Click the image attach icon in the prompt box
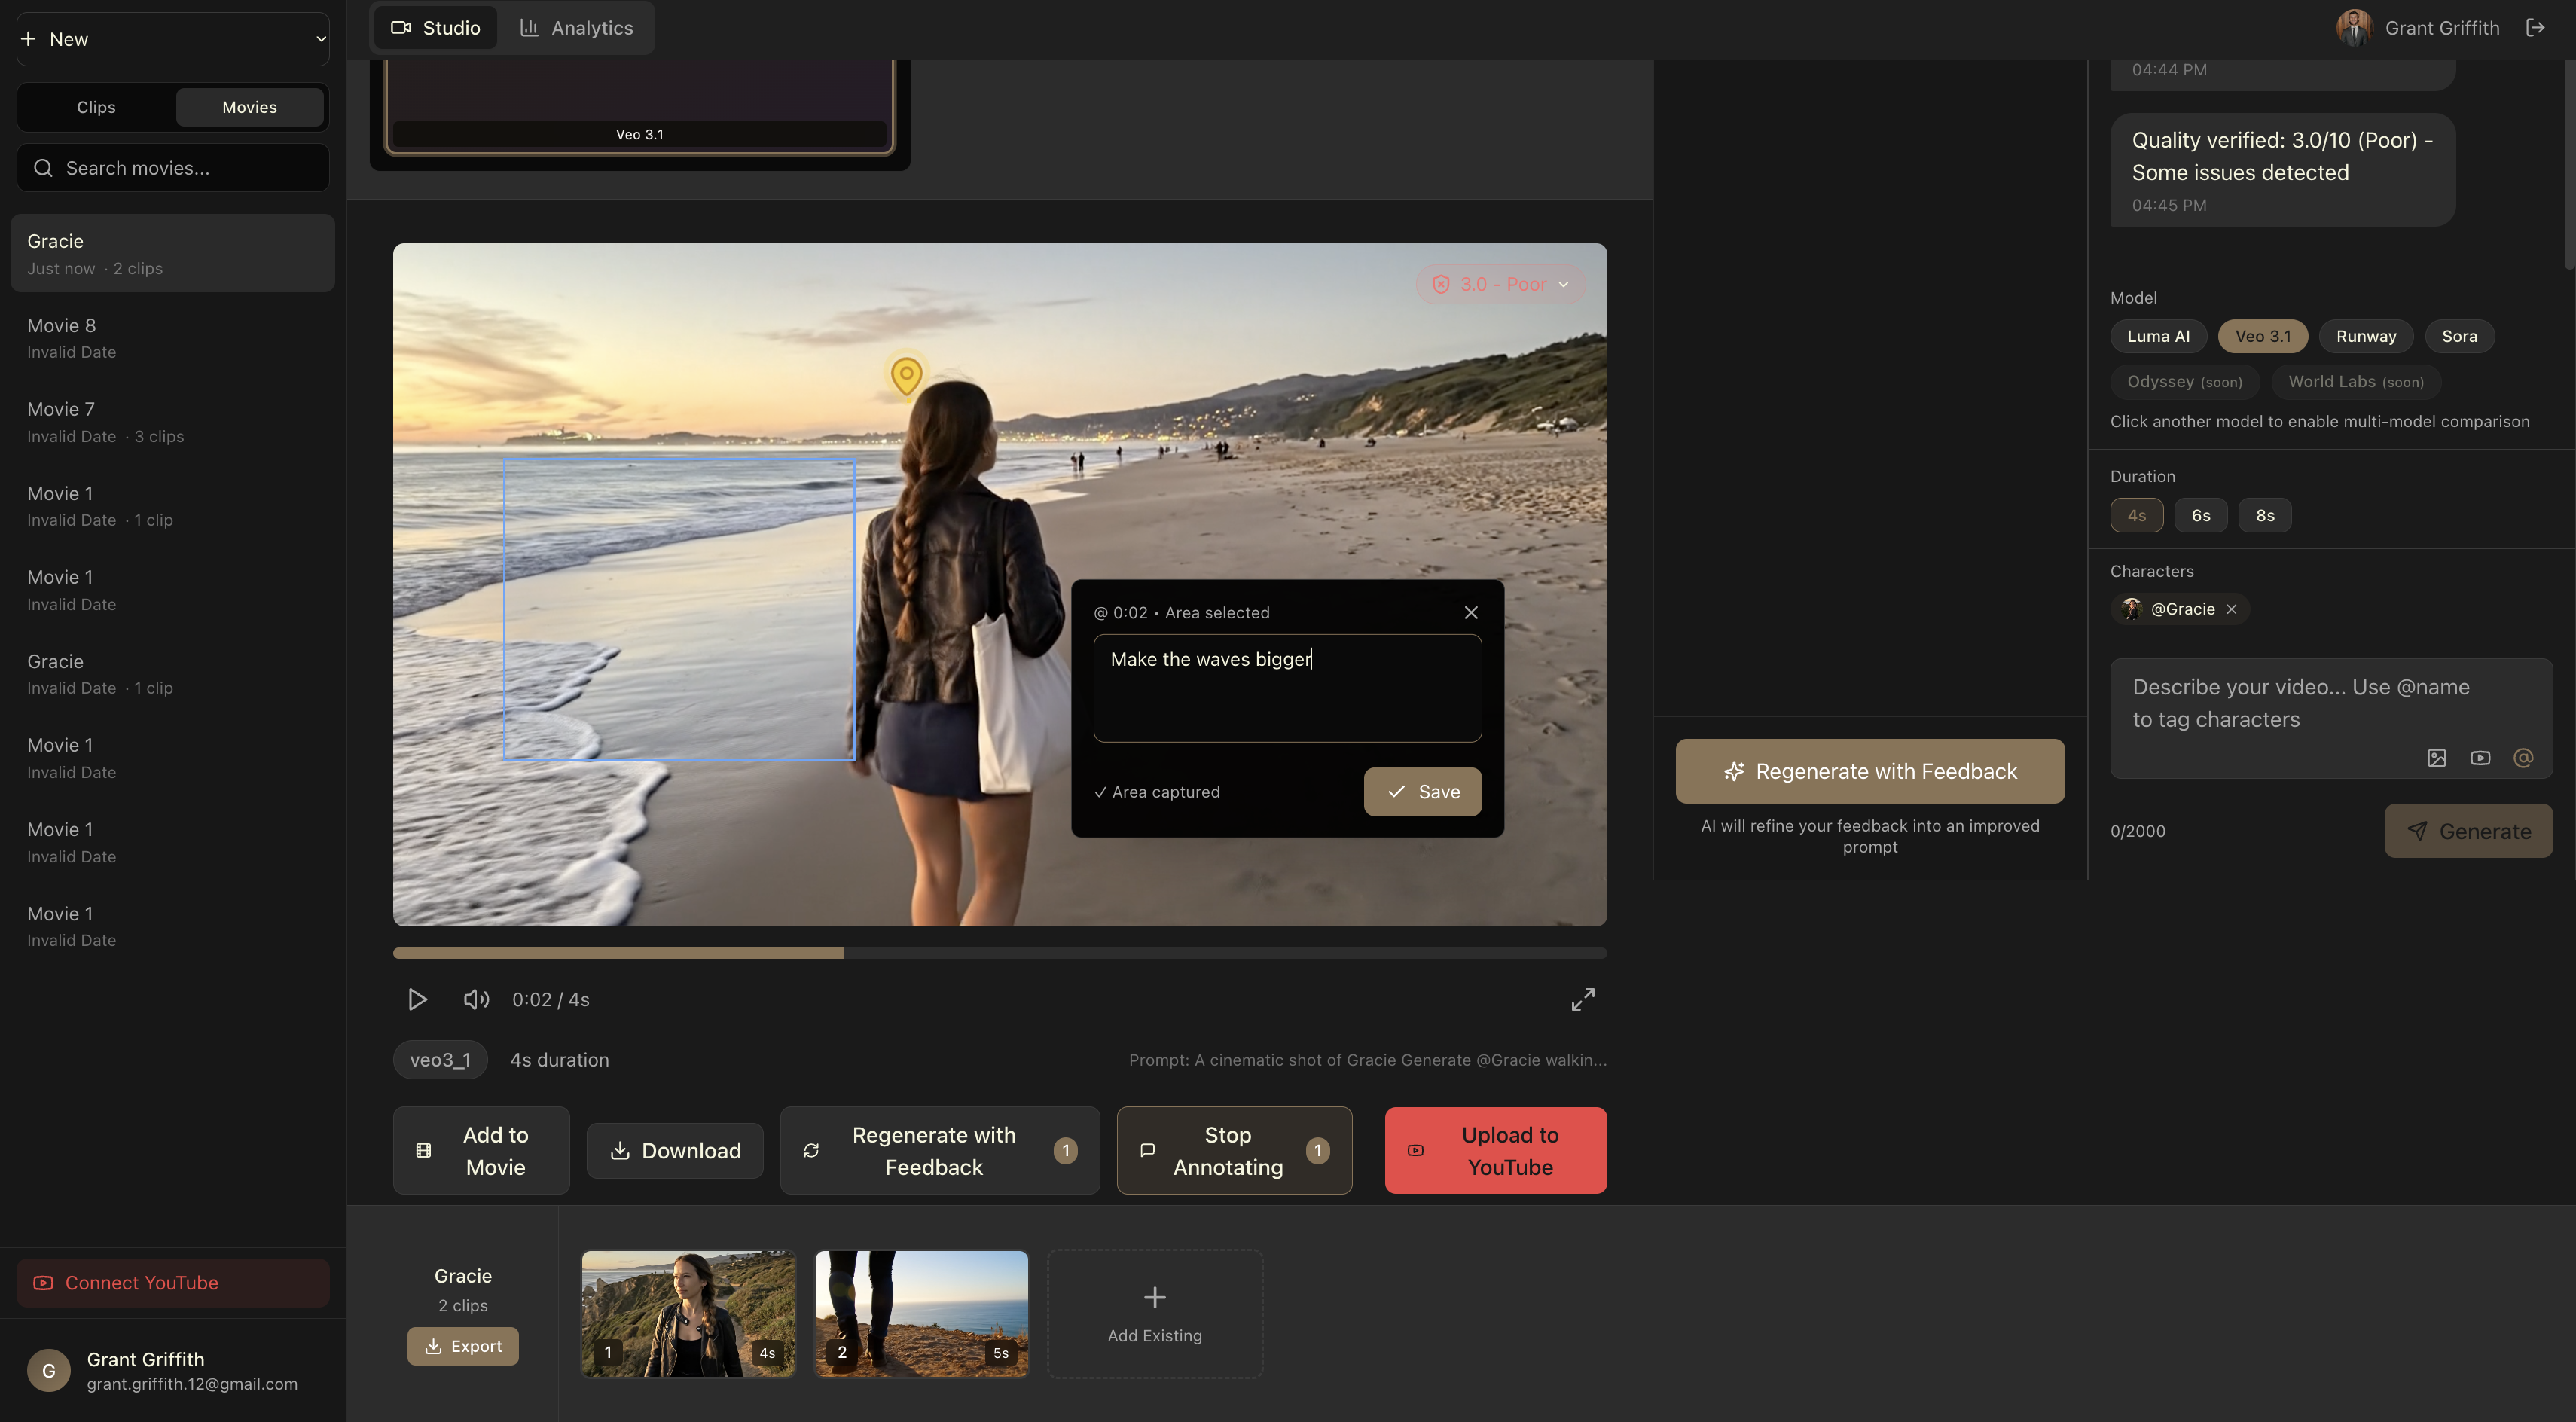 (2436, 758)
